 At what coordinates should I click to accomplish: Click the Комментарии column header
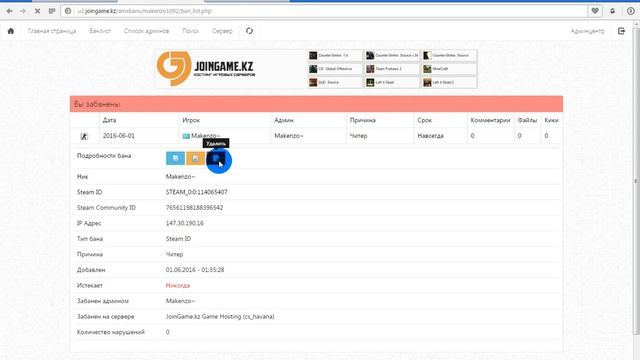coord(490,120)
